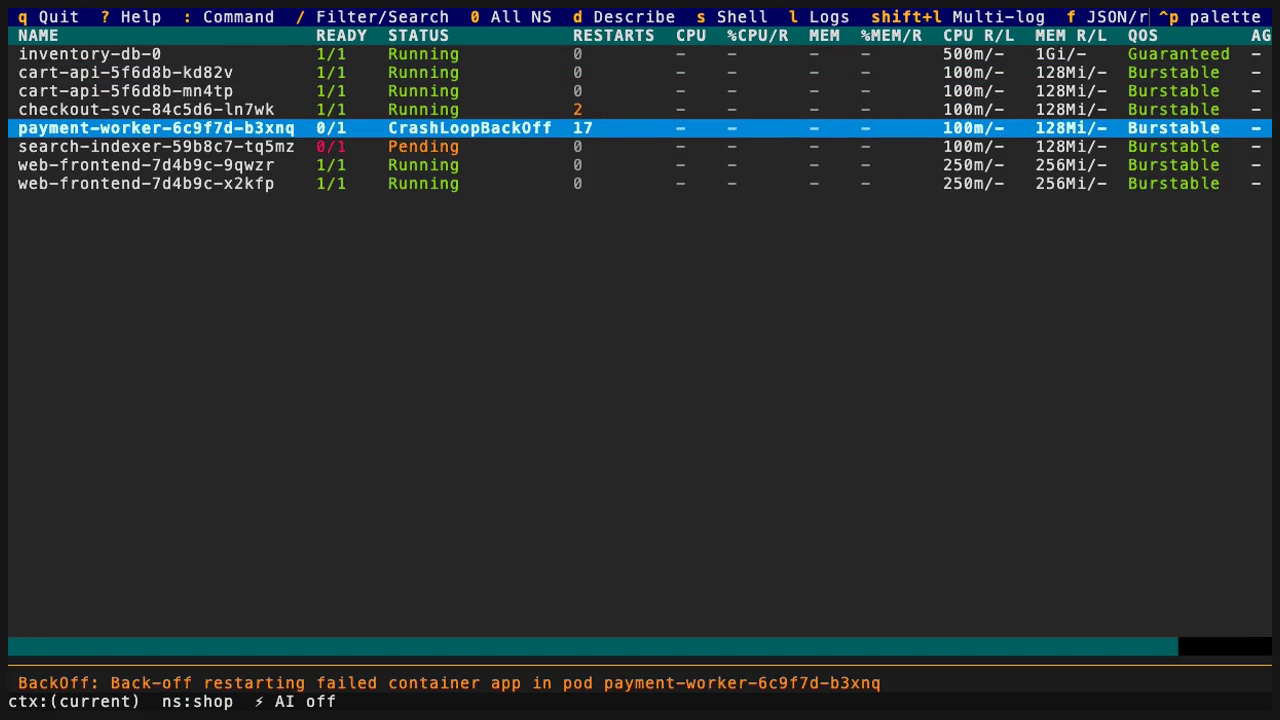The image size is (1280, 720).
Task: Click restart count 2 of checkout-svc
Action: (x=578, y=109)
